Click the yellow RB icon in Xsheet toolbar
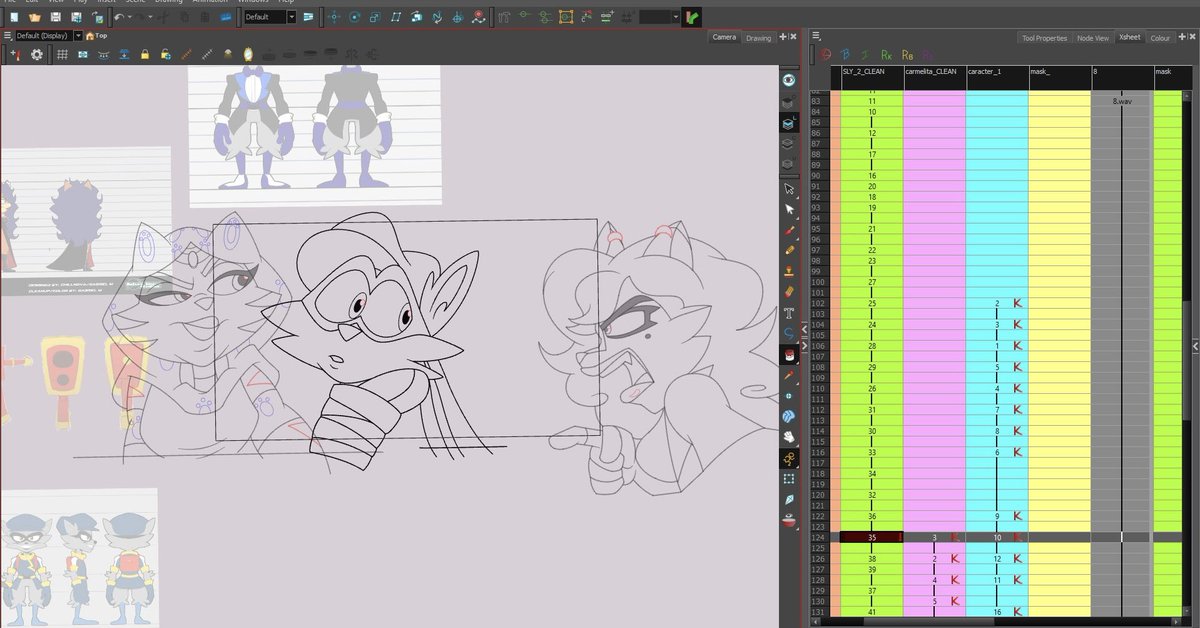Viewport: 1200px width, 628px height. tap(907, 55)
